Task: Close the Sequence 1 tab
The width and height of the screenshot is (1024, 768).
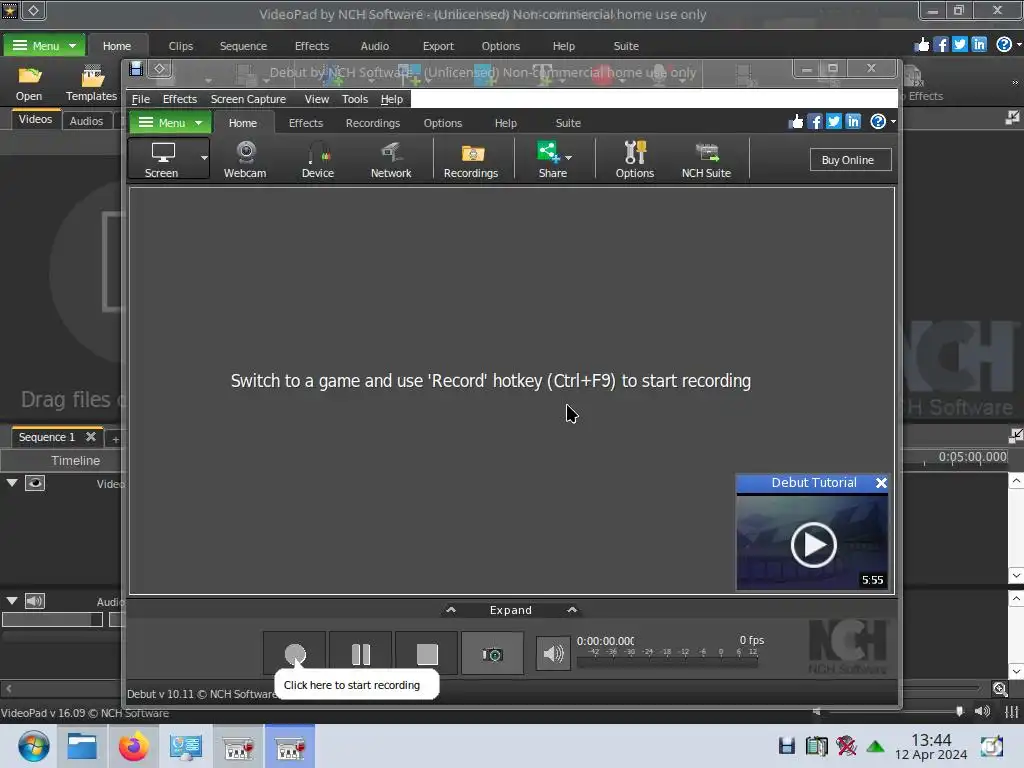Action: click(91, 436)
